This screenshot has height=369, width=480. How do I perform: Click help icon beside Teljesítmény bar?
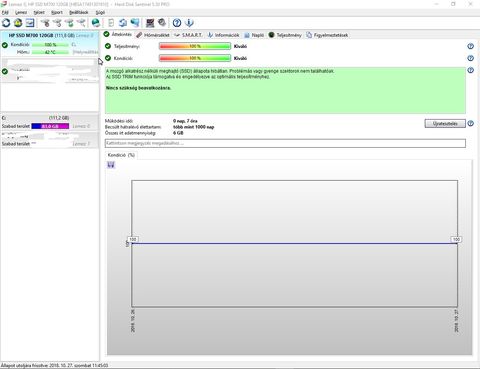click(x=470, y=46)
